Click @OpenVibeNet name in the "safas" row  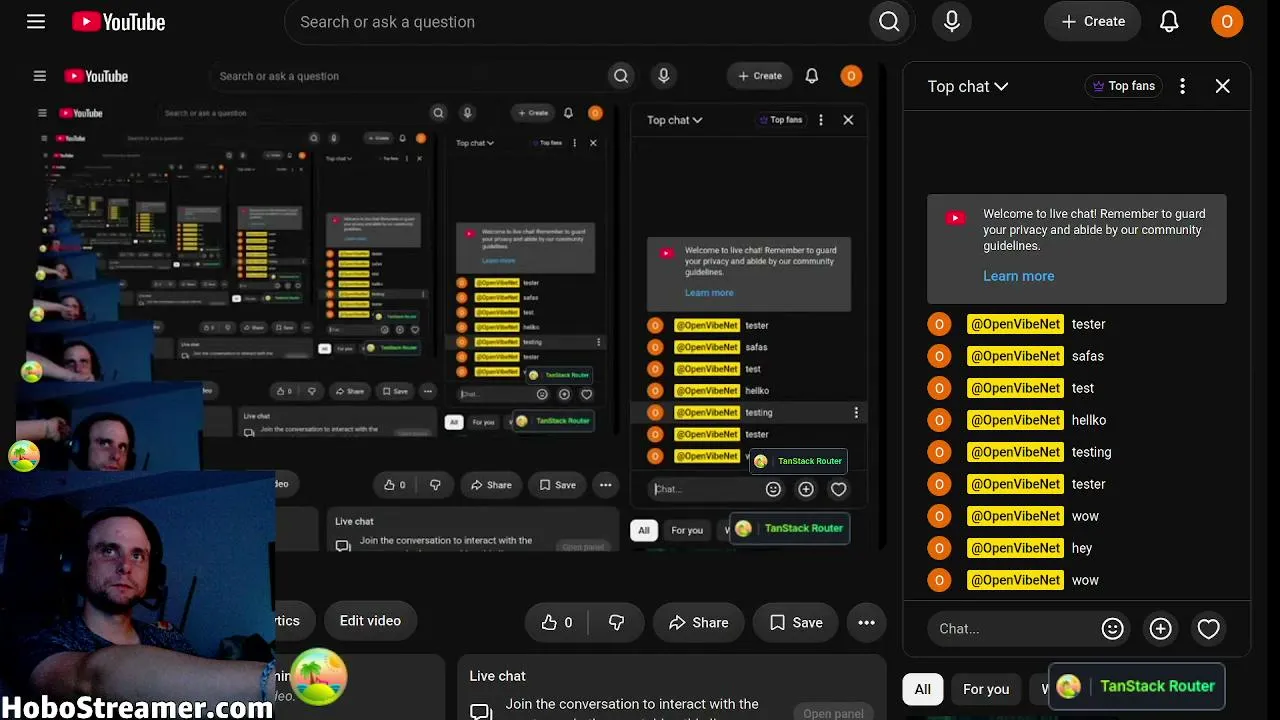[1015, 356]
